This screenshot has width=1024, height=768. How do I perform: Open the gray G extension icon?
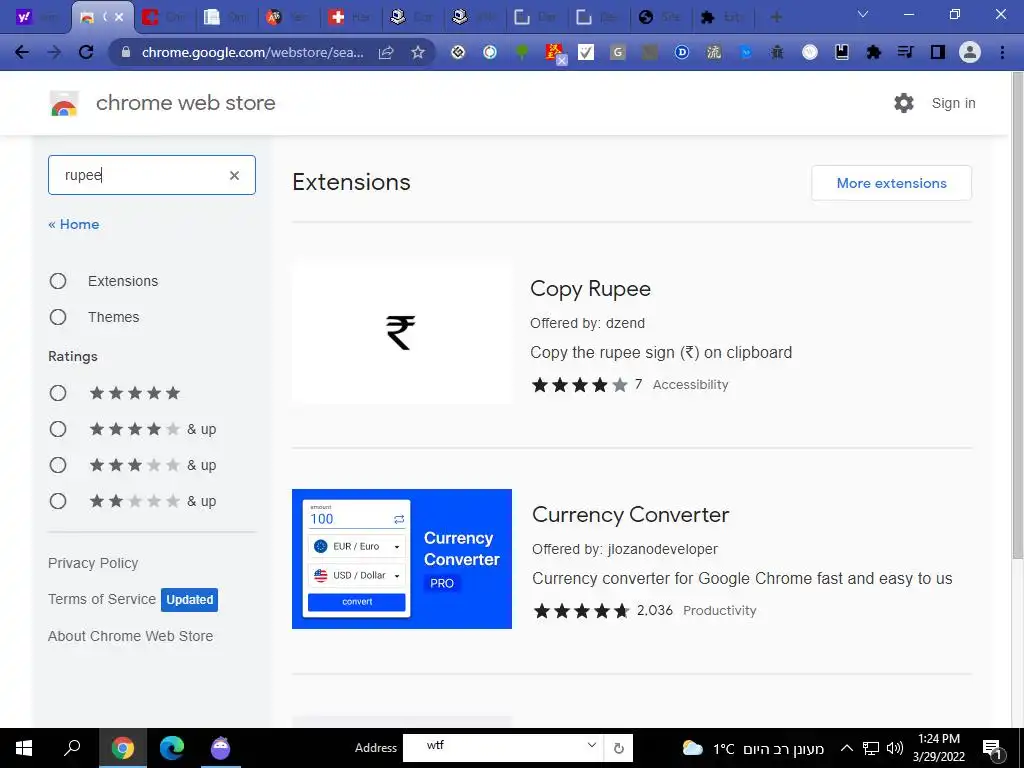point(618,52)
